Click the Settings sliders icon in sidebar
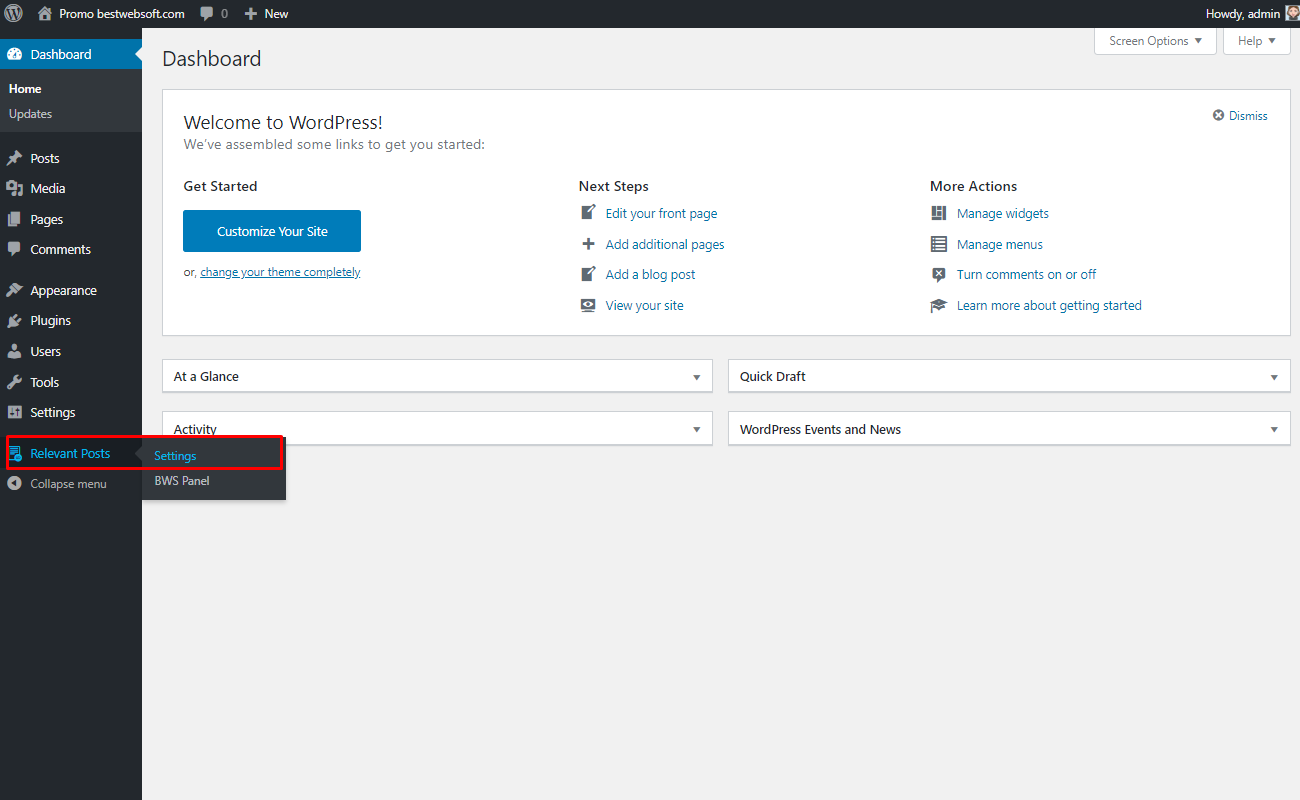1300x800 pixels. click(x=14, y=412)
